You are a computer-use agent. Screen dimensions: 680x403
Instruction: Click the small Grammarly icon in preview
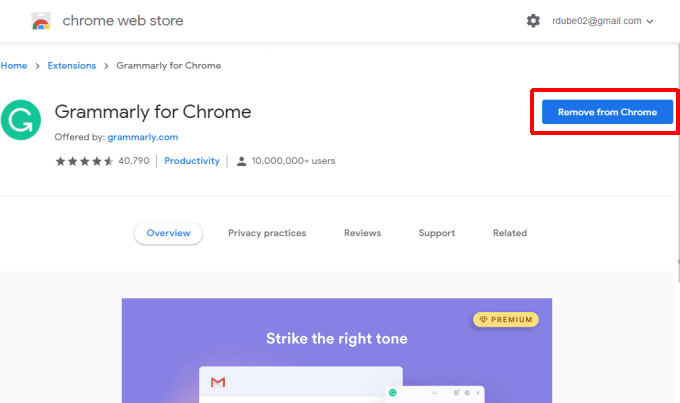point(393,392)
